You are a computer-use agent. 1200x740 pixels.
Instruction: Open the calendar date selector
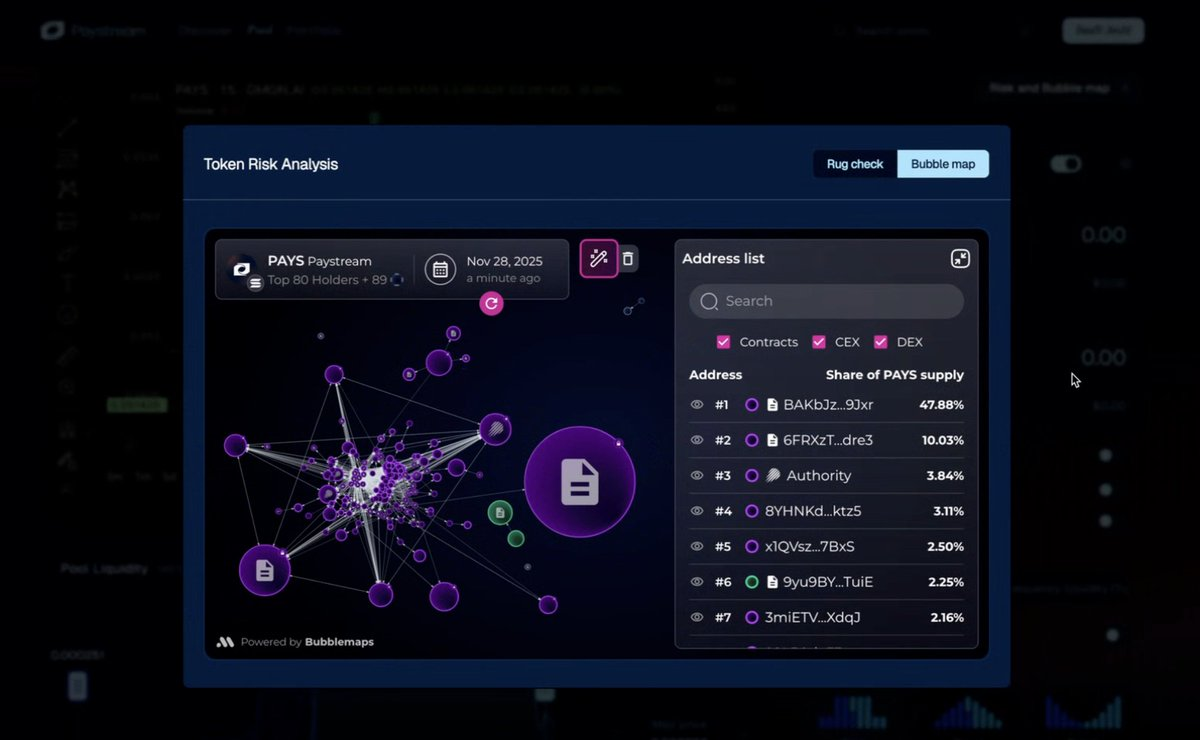click(440, 268)
